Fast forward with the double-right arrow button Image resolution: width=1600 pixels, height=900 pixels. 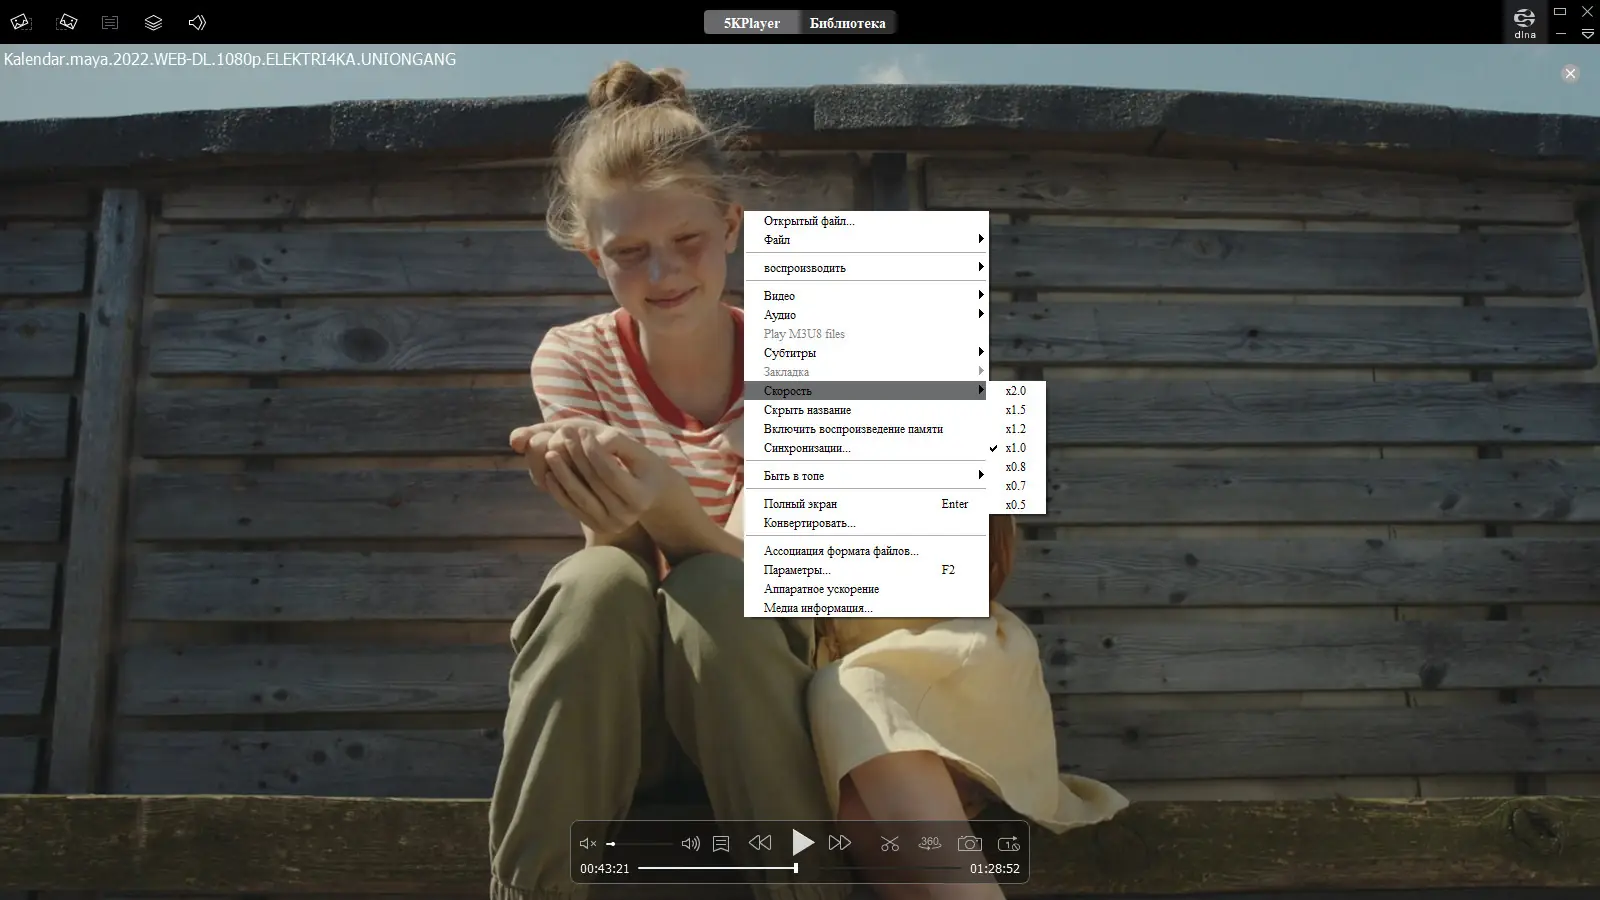click(840, 843)
